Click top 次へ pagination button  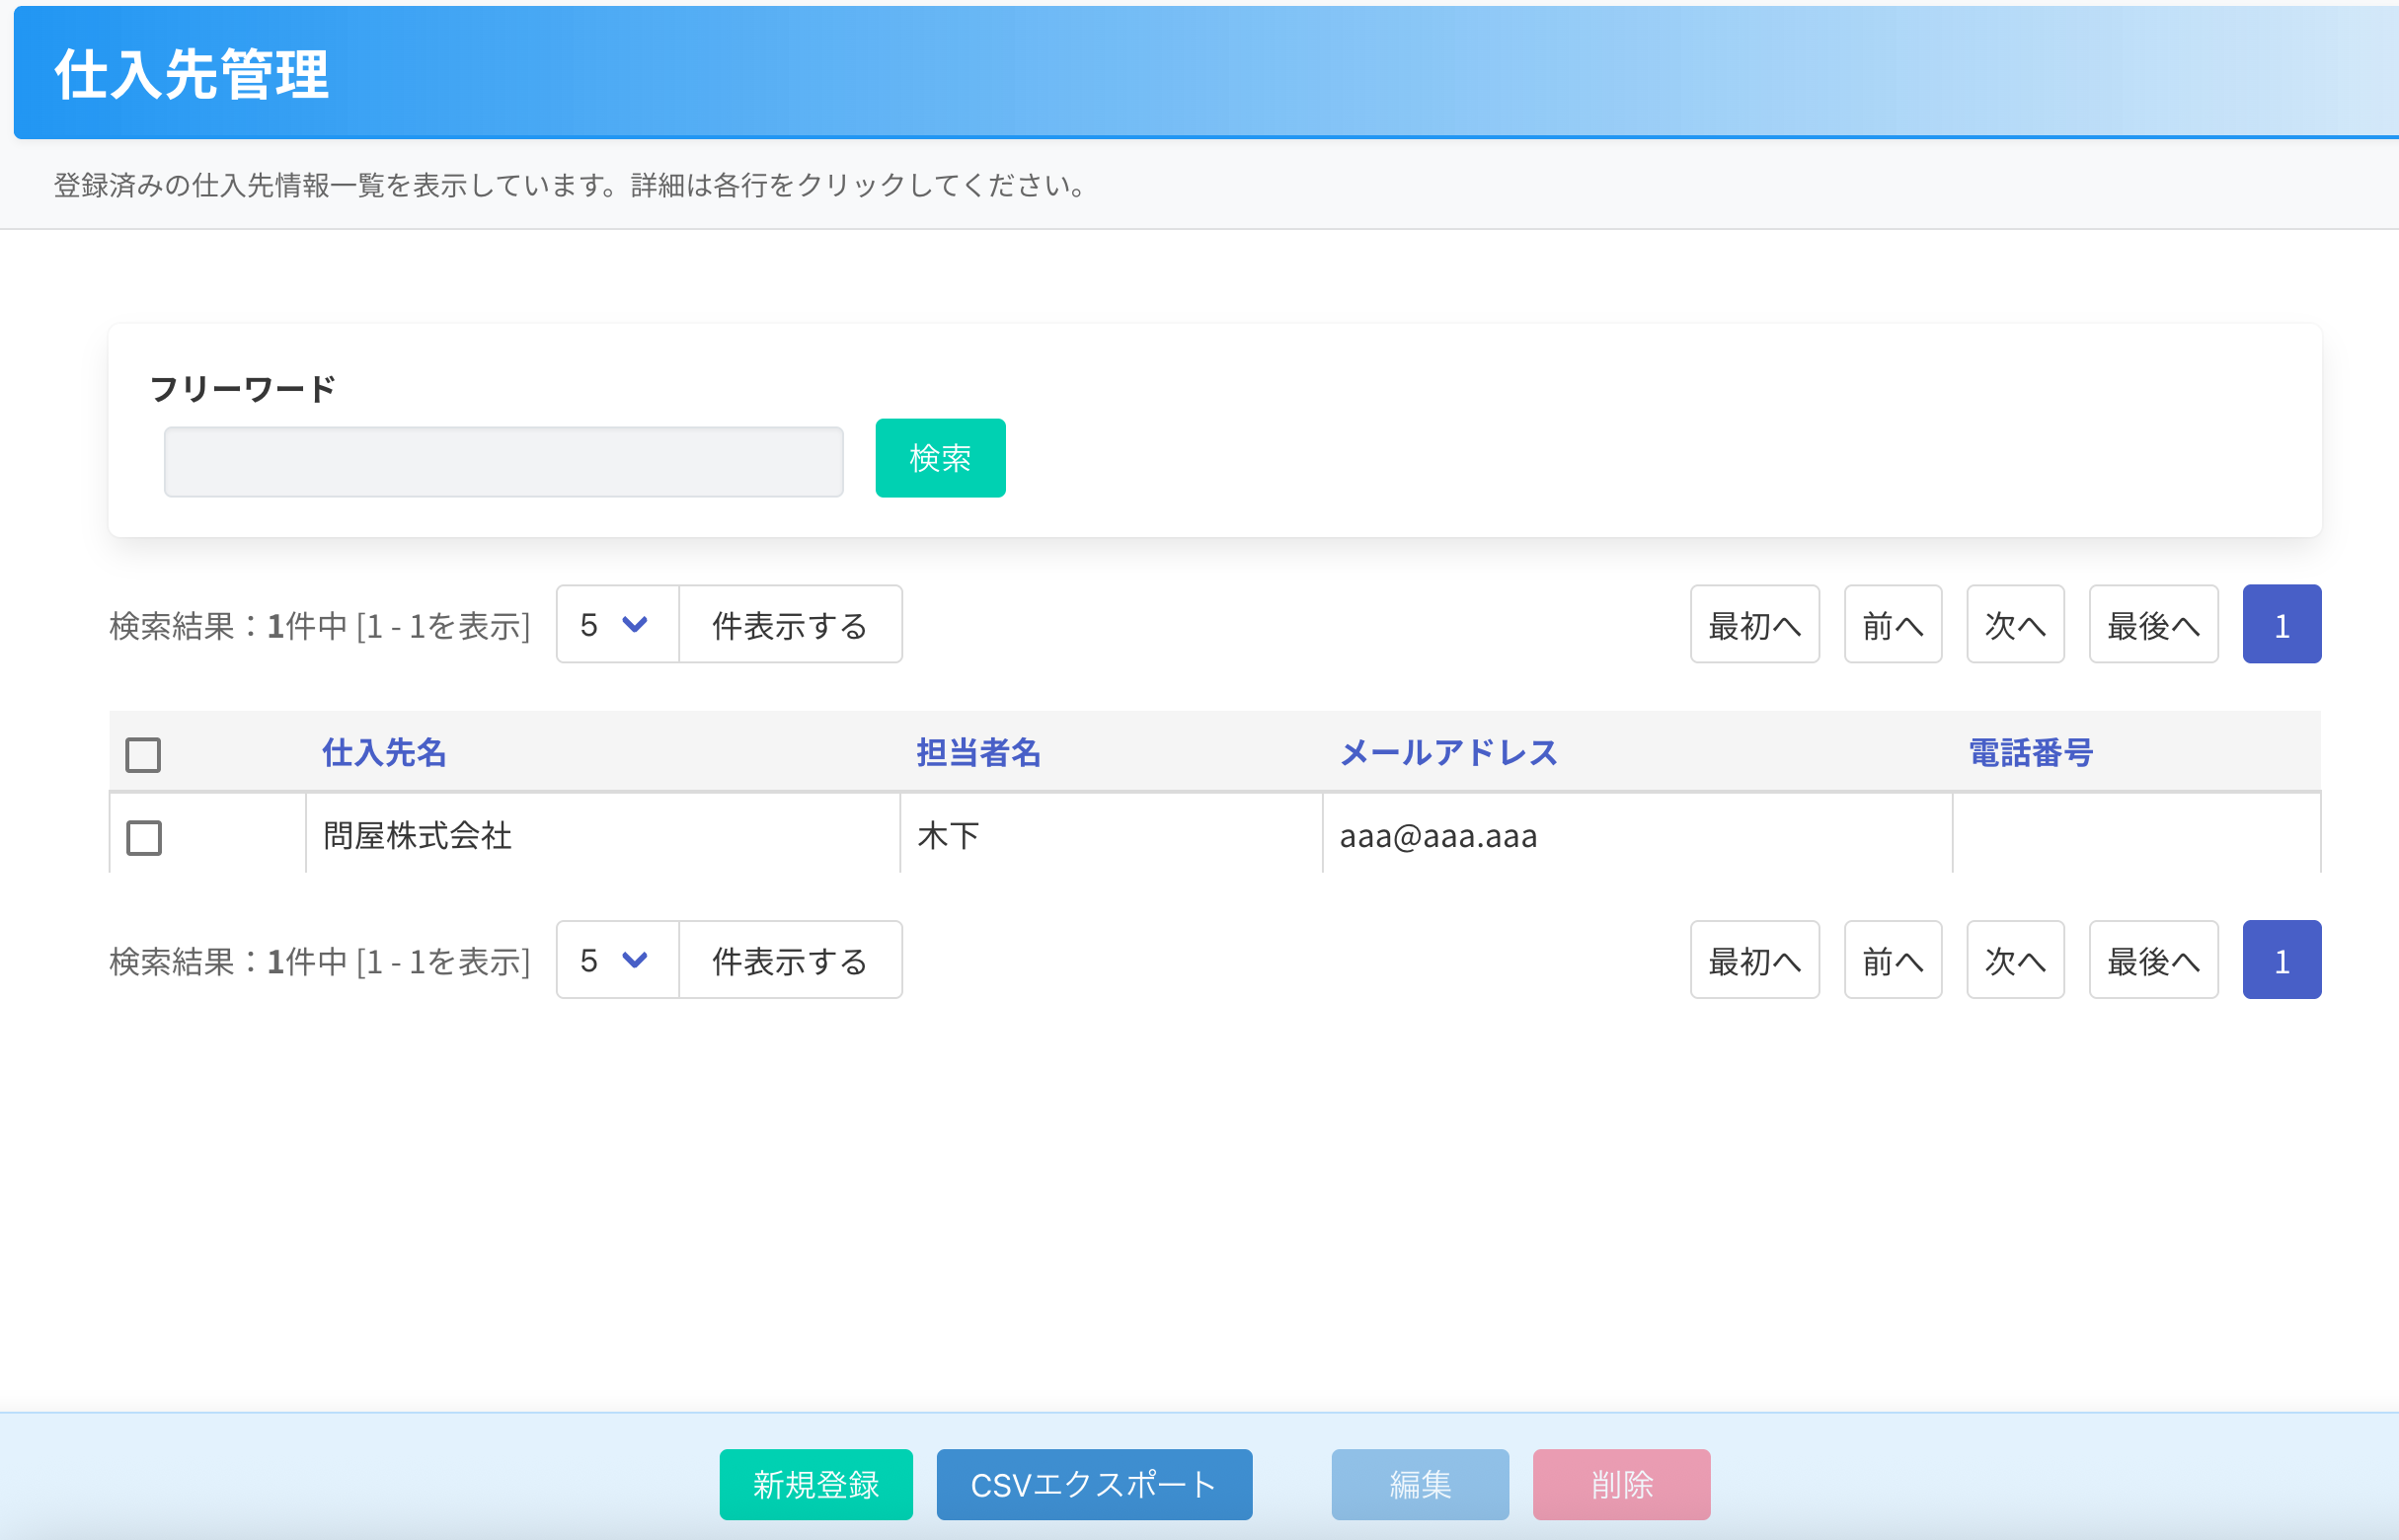[2014, 625]
